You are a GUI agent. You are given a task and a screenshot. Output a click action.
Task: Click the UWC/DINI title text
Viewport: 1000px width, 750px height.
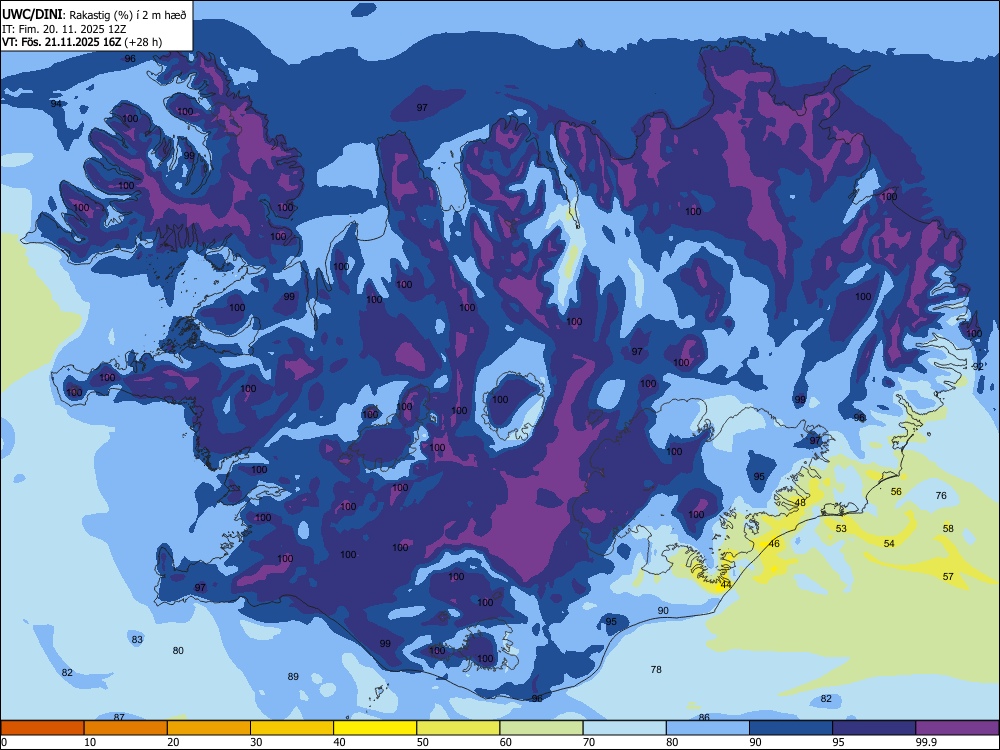[x=33, y=14]
